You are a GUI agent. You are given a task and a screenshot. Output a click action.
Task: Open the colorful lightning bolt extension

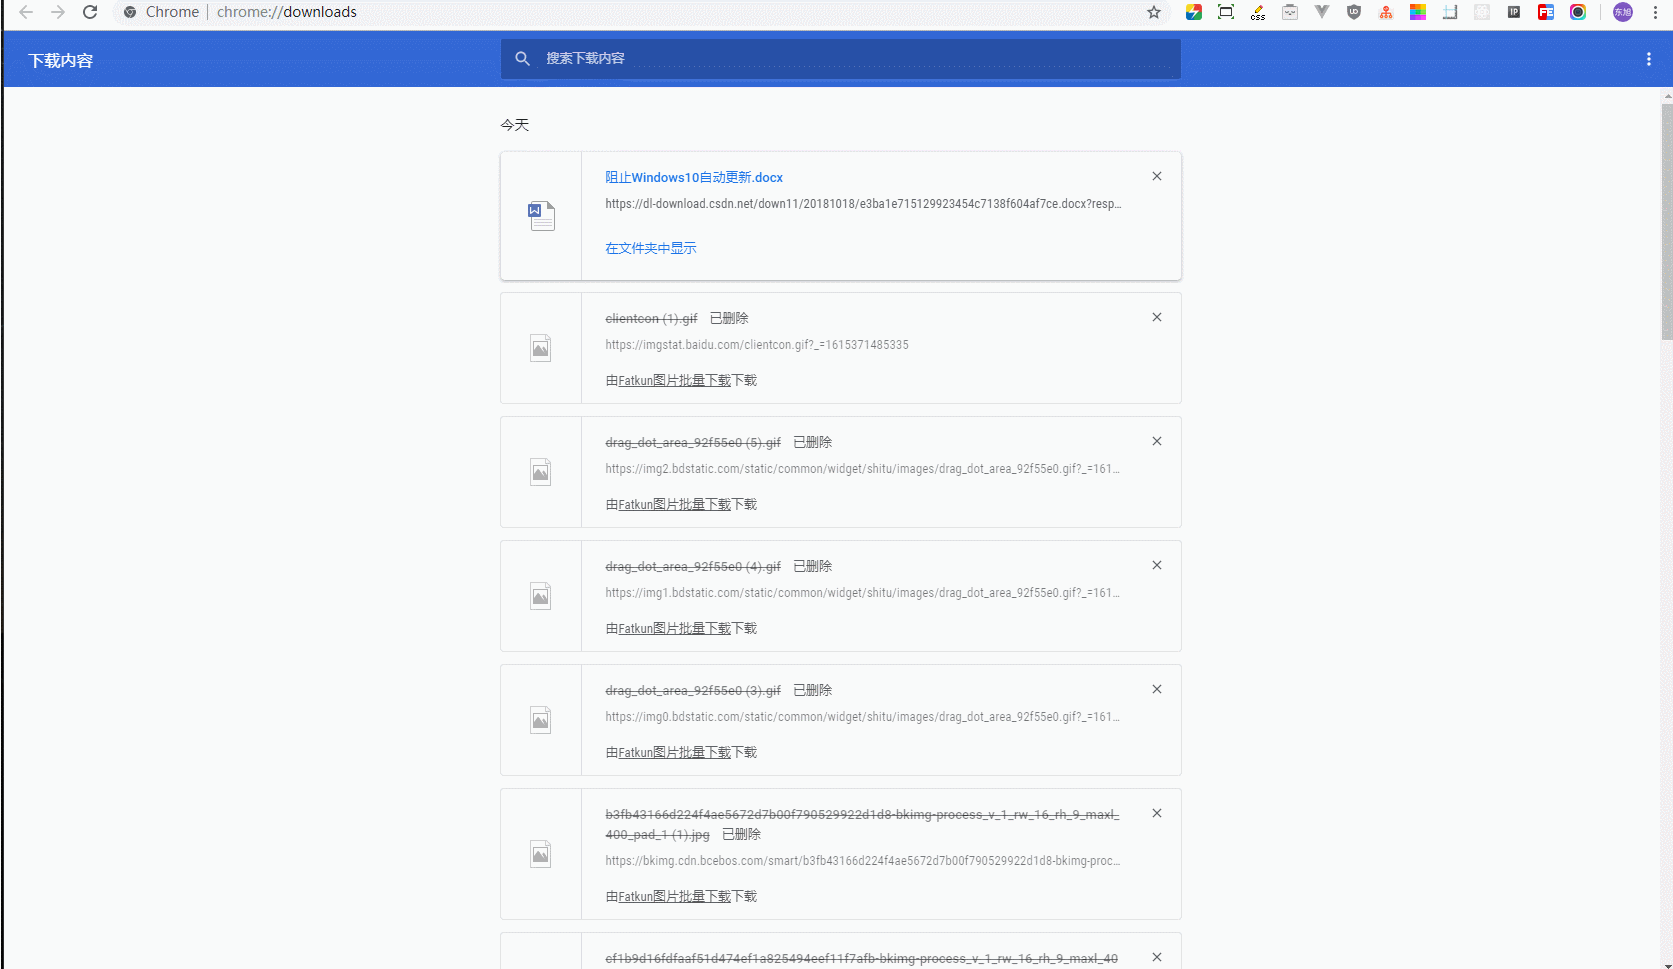pos(1194,12)
